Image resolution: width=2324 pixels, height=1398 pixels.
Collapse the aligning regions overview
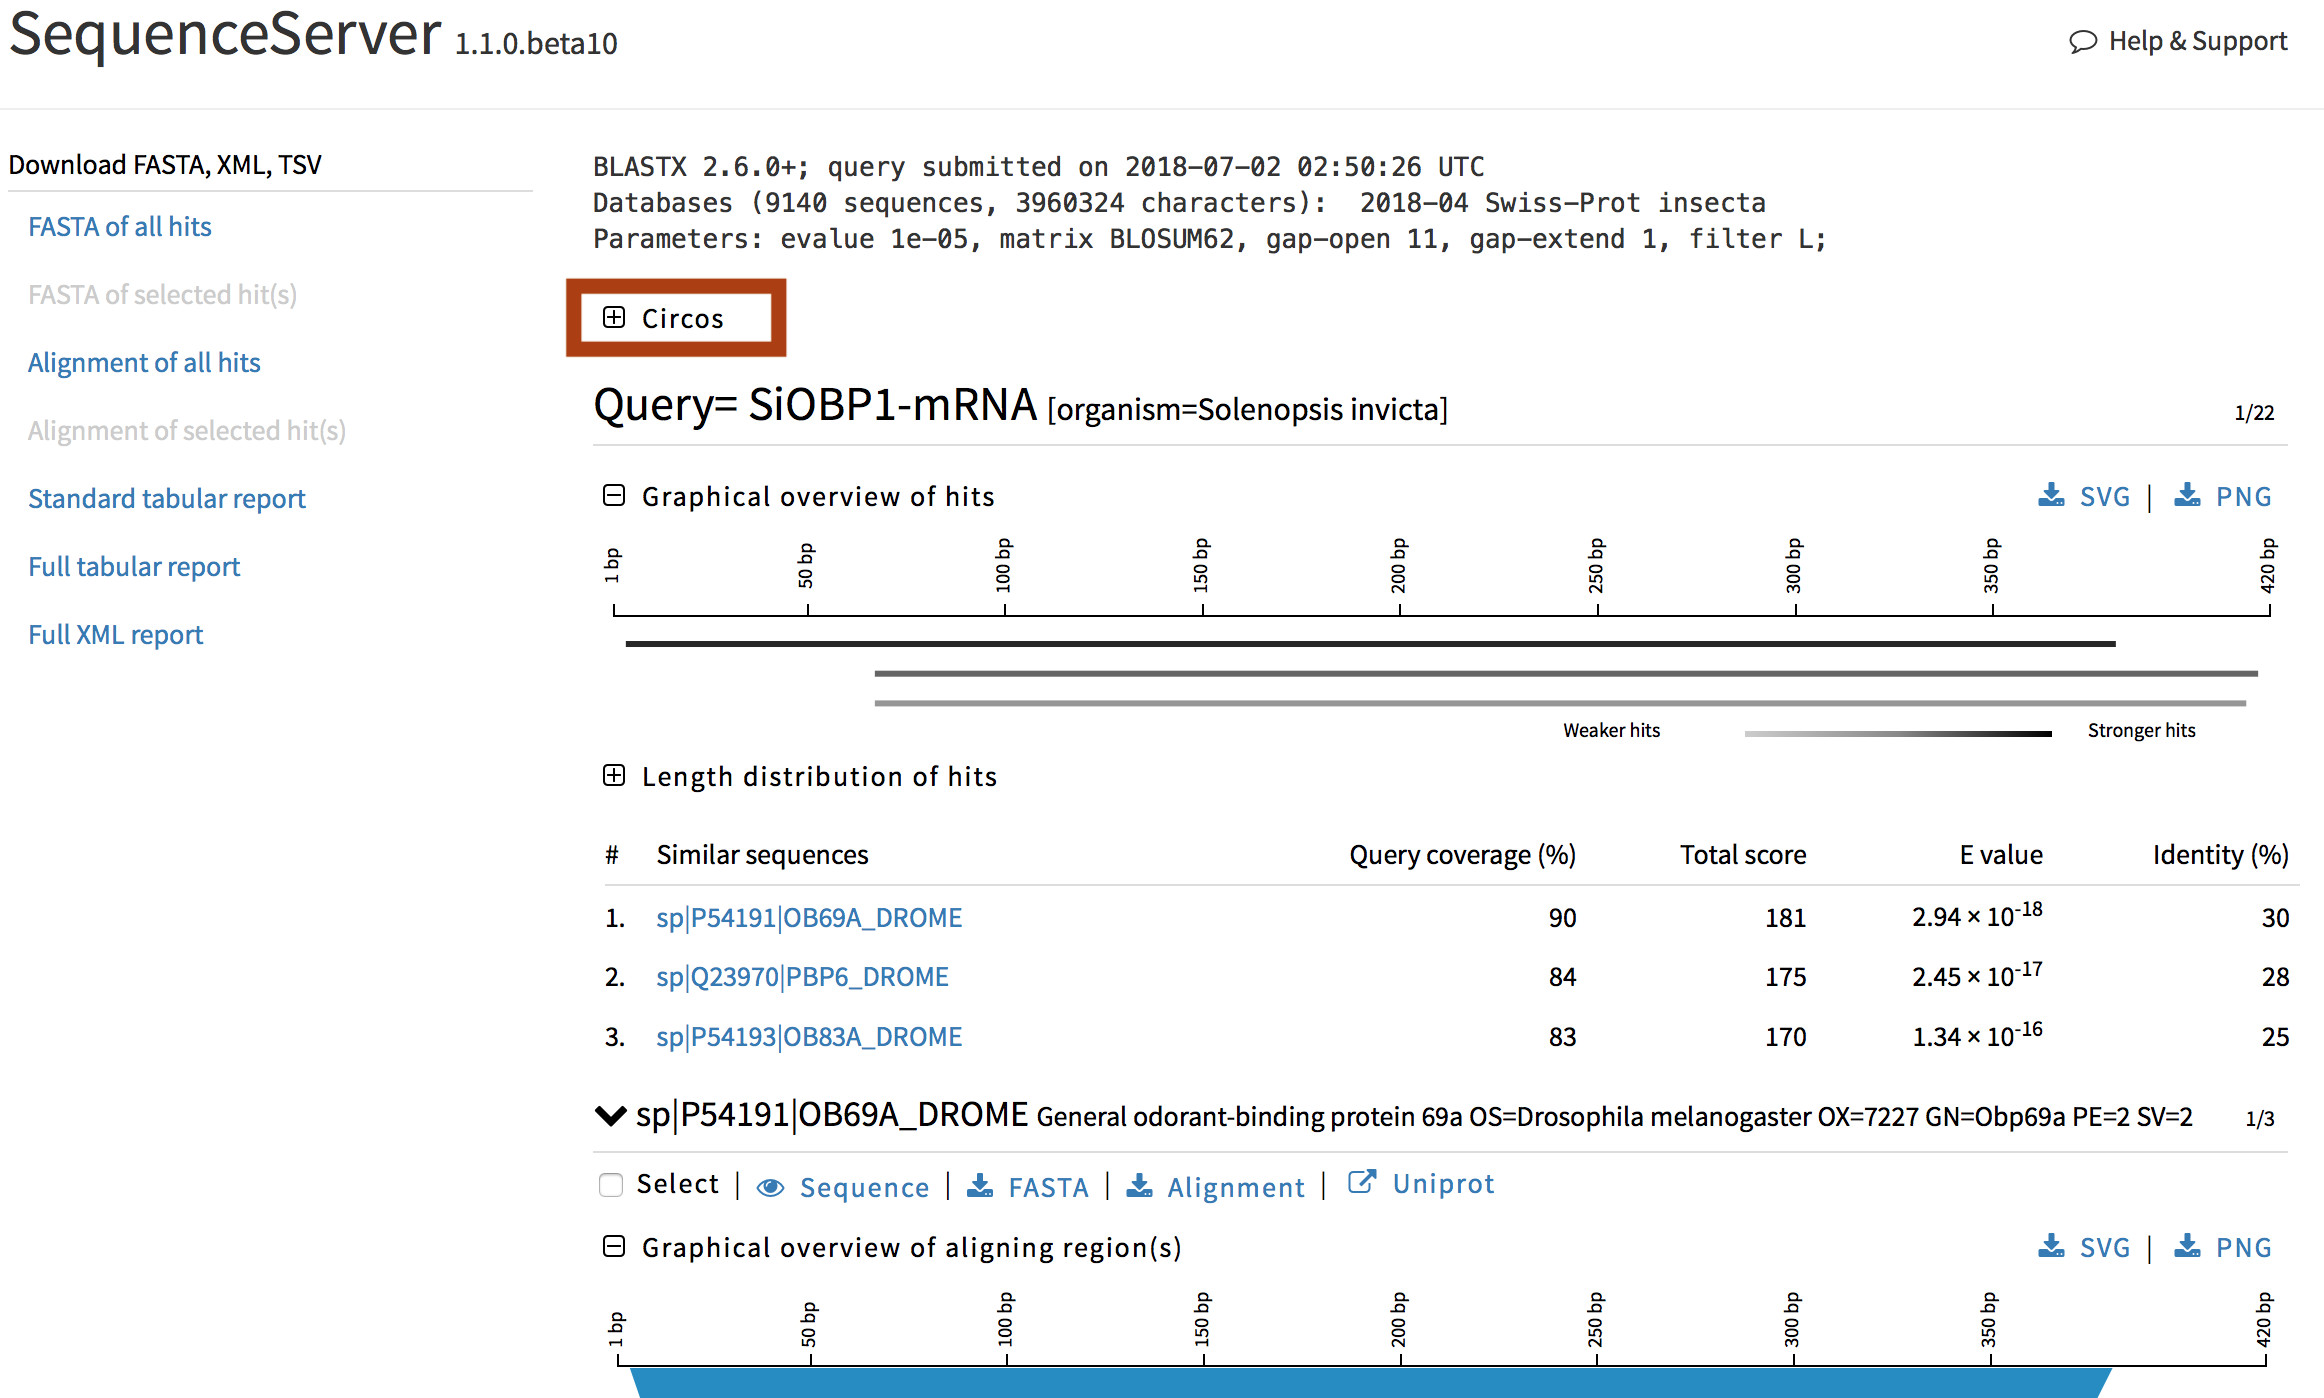[613, 1246]
